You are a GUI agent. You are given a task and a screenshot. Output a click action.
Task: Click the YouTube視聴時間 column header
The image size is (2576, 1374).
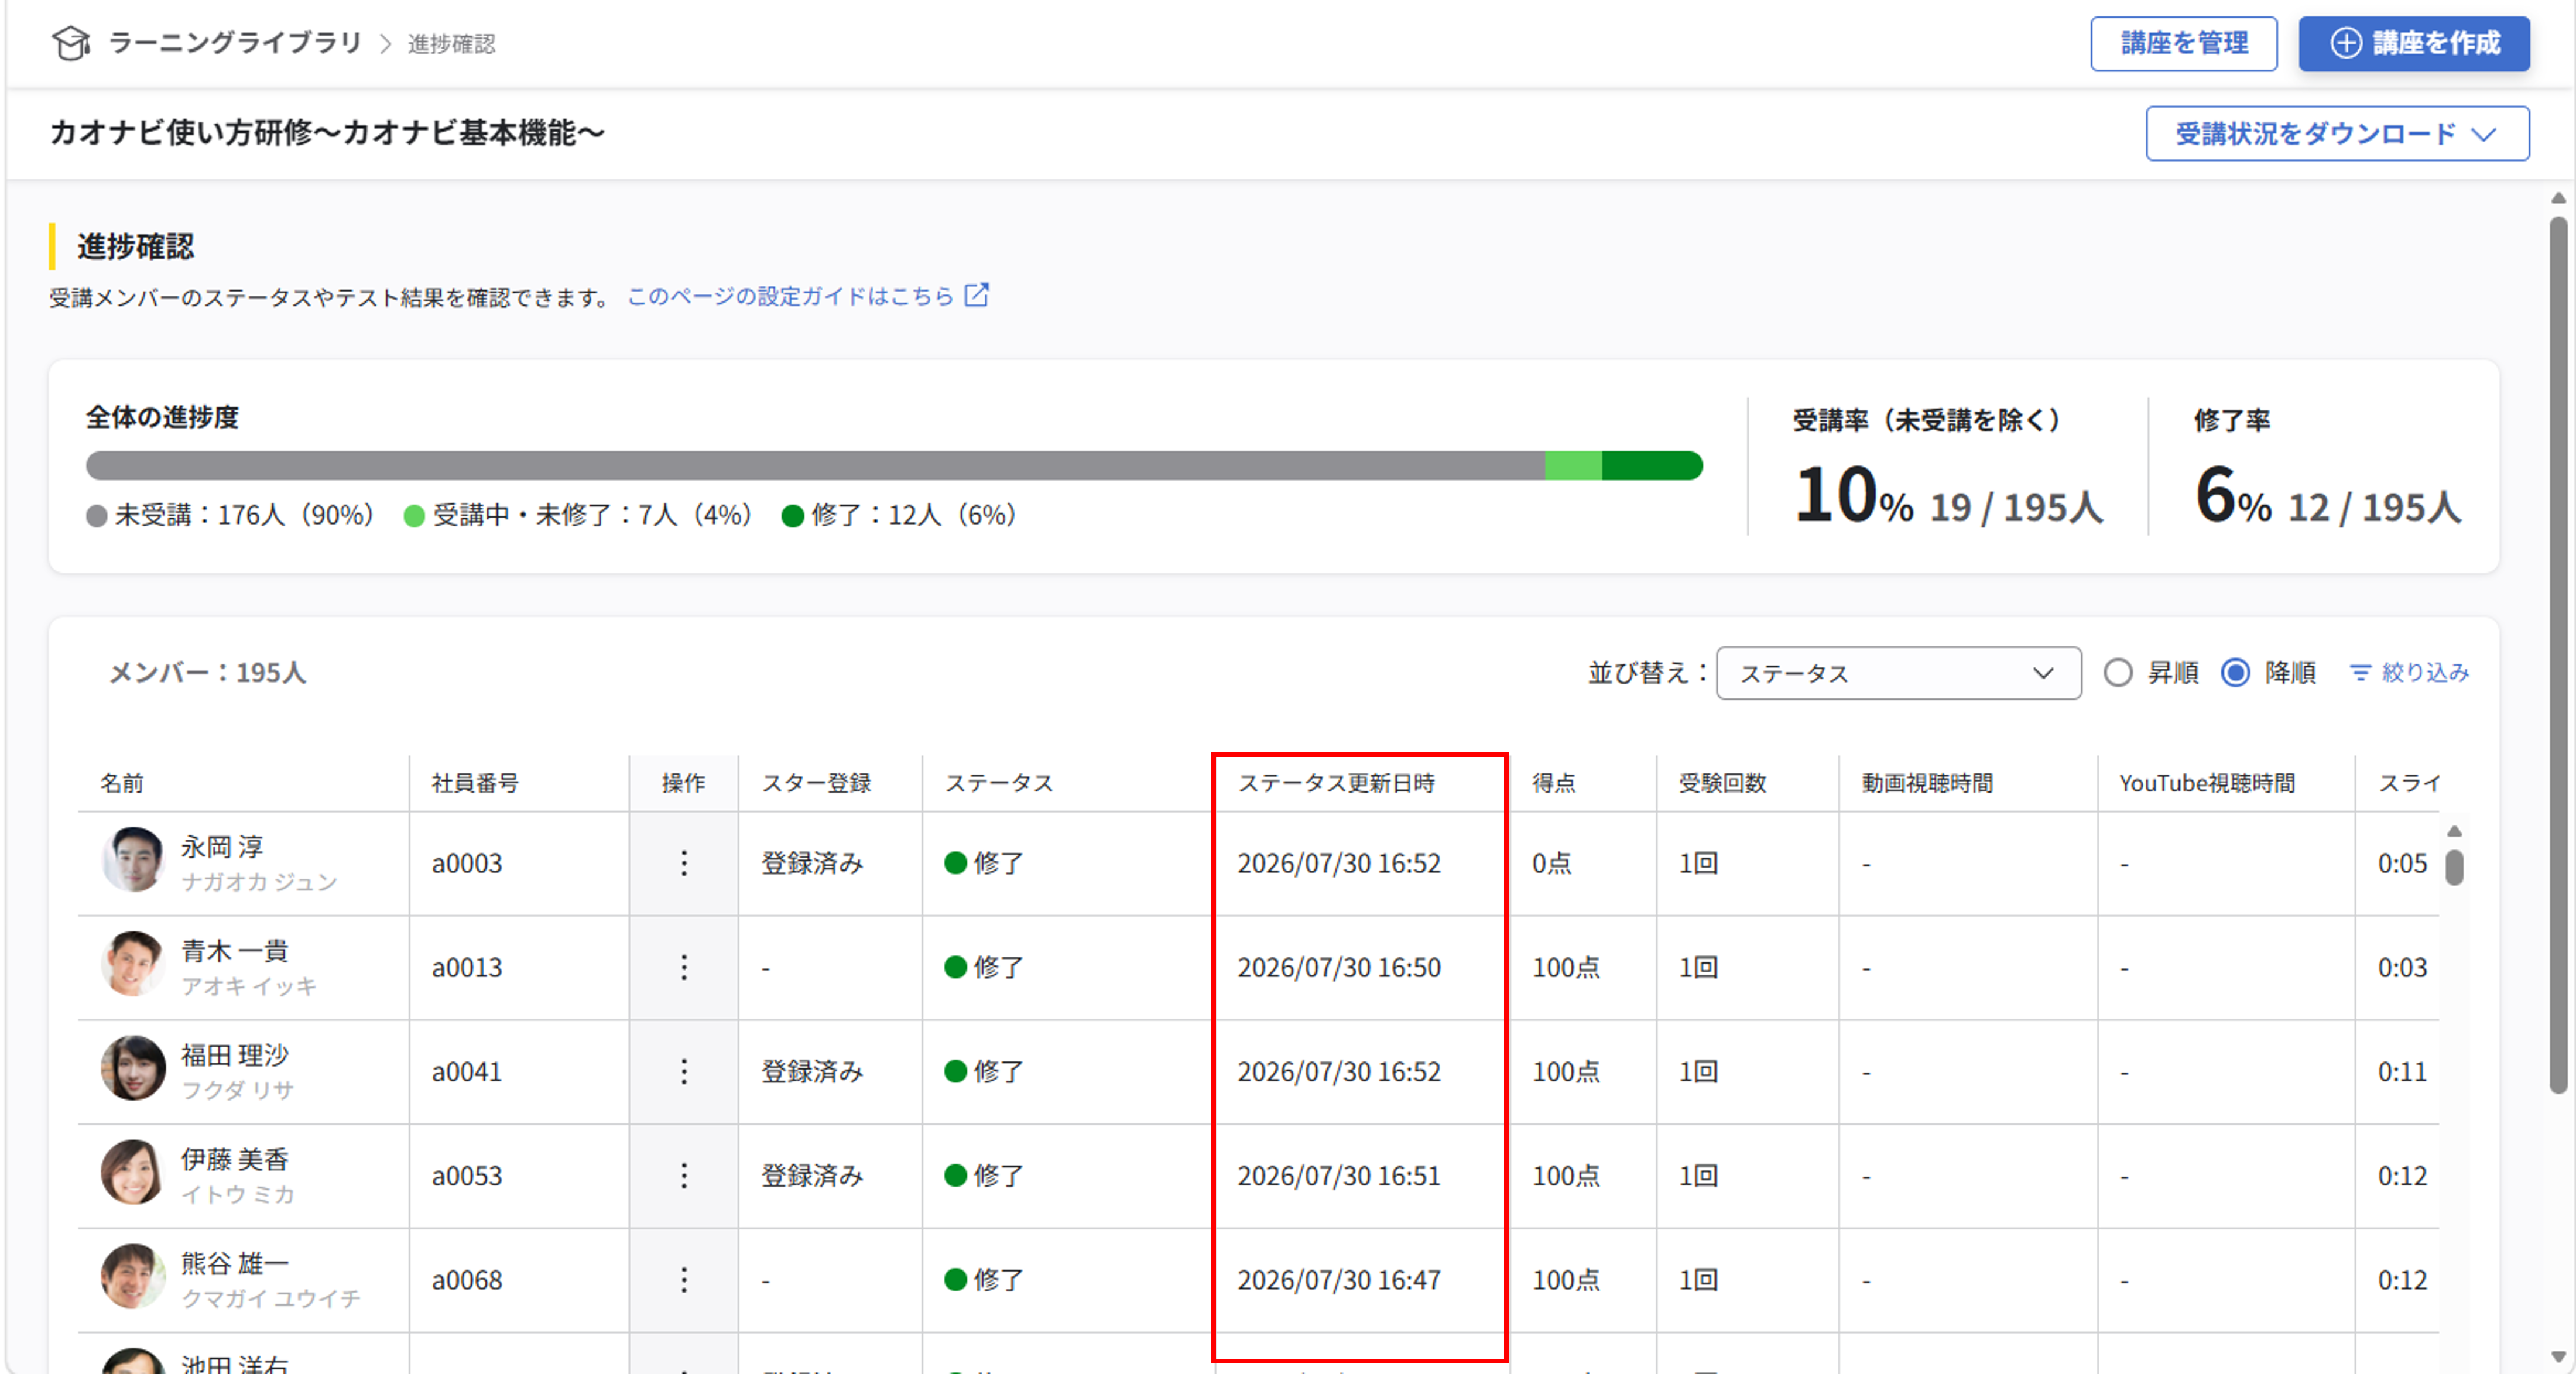(2207, 783)
